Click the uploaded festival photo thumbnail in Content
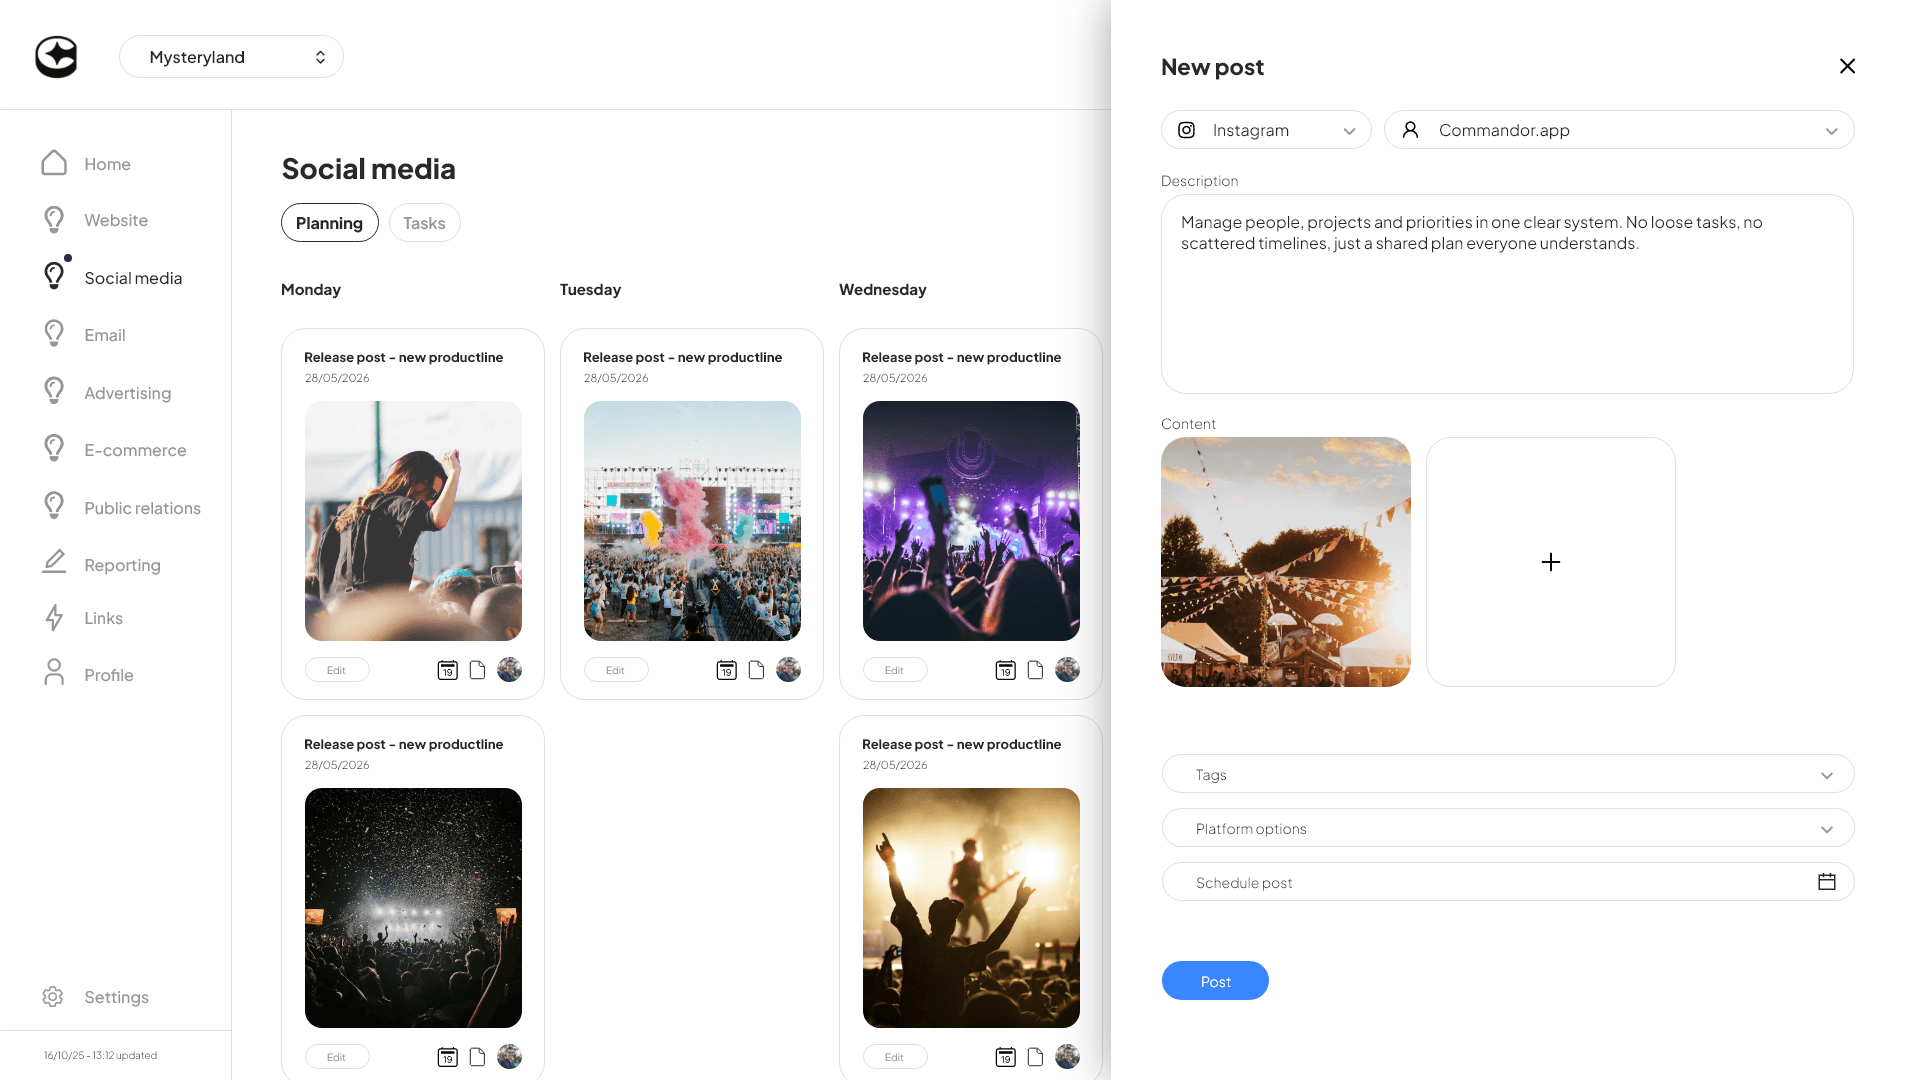This screenshot has height=1080, width=1920. click(1286, 561)
